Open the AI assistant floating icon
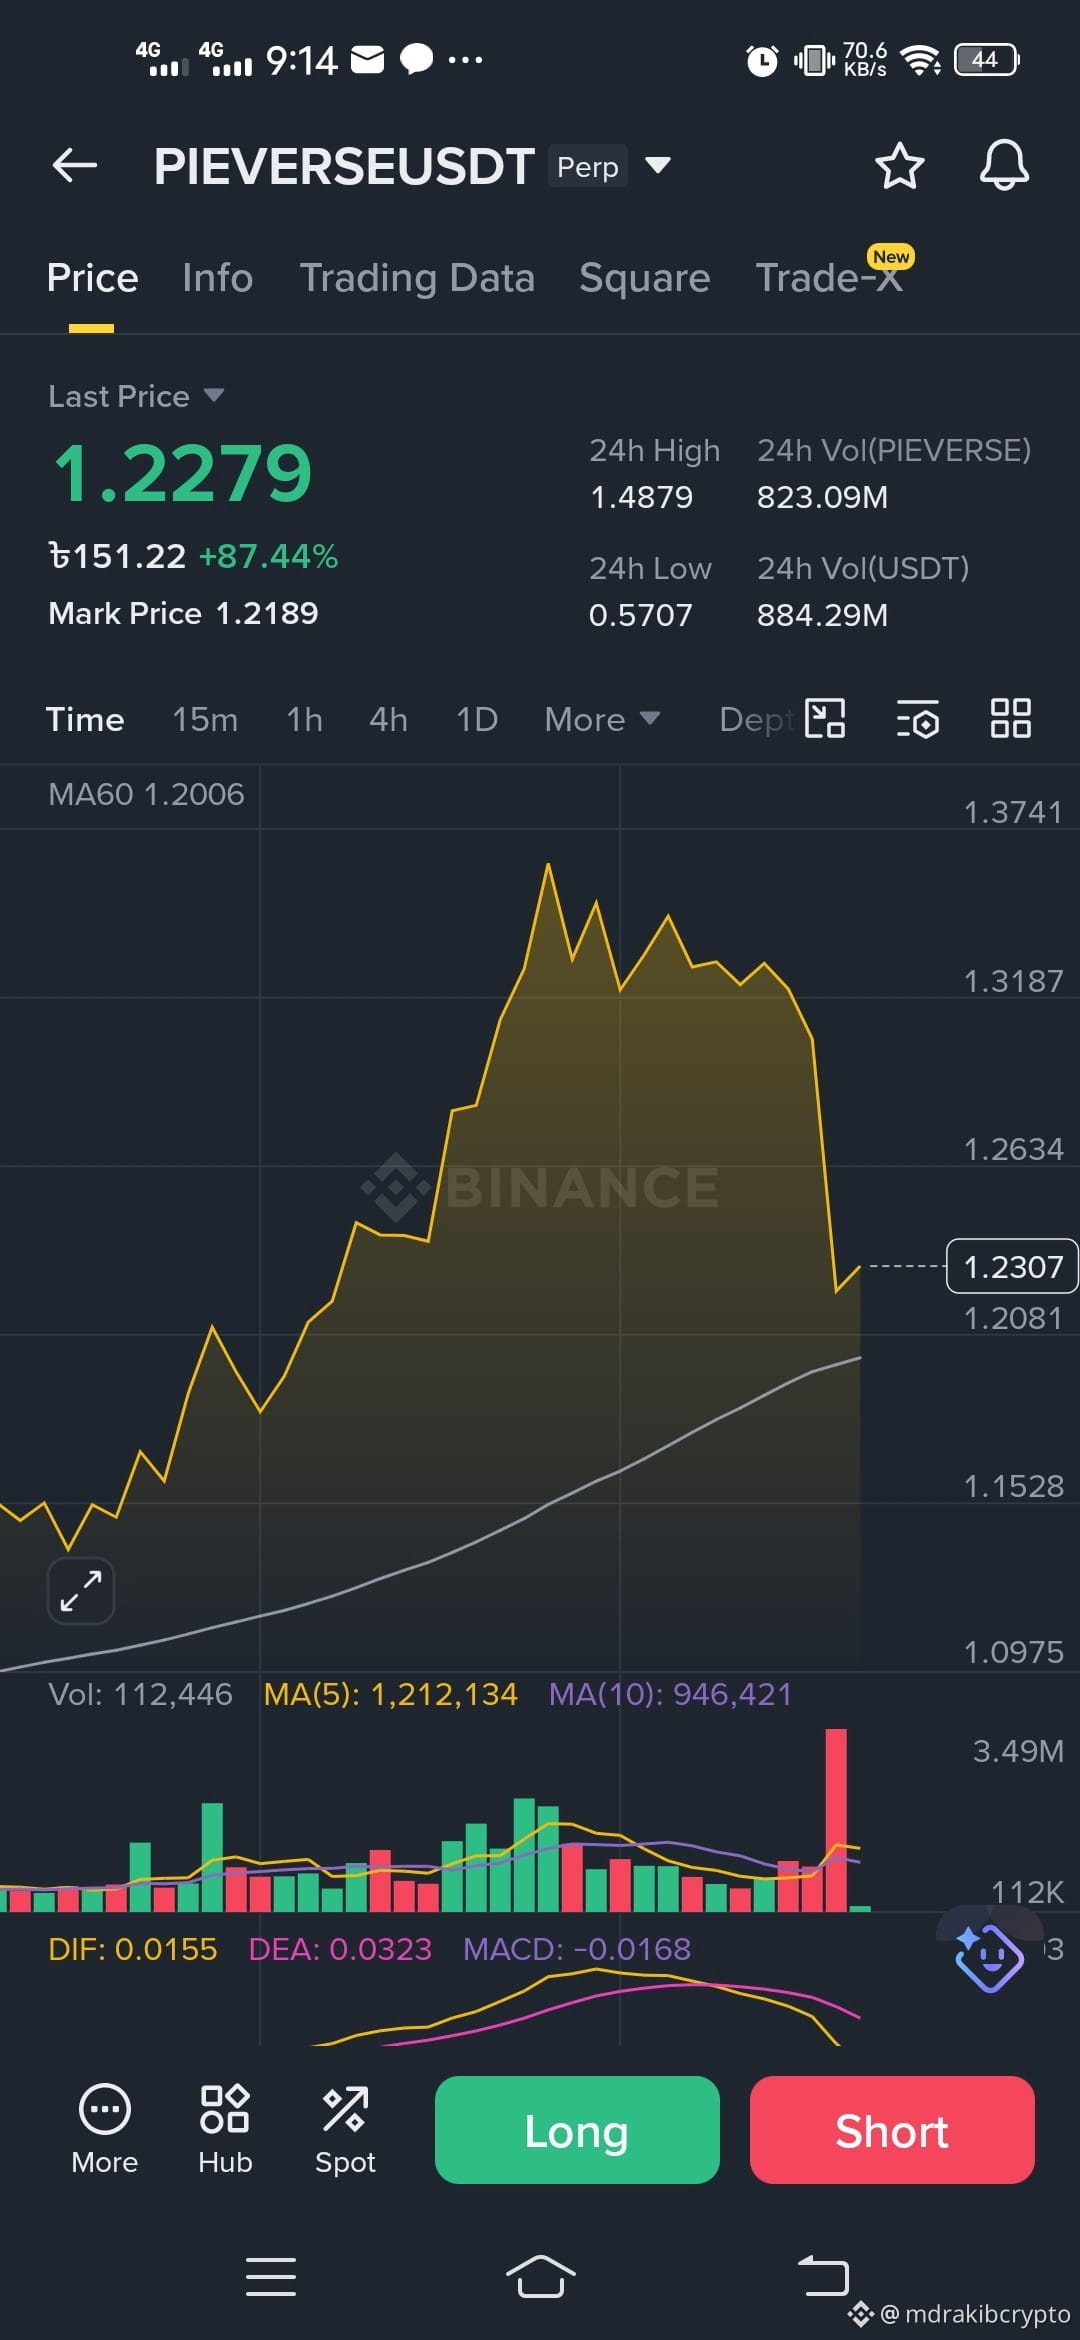 point(988,1956)
